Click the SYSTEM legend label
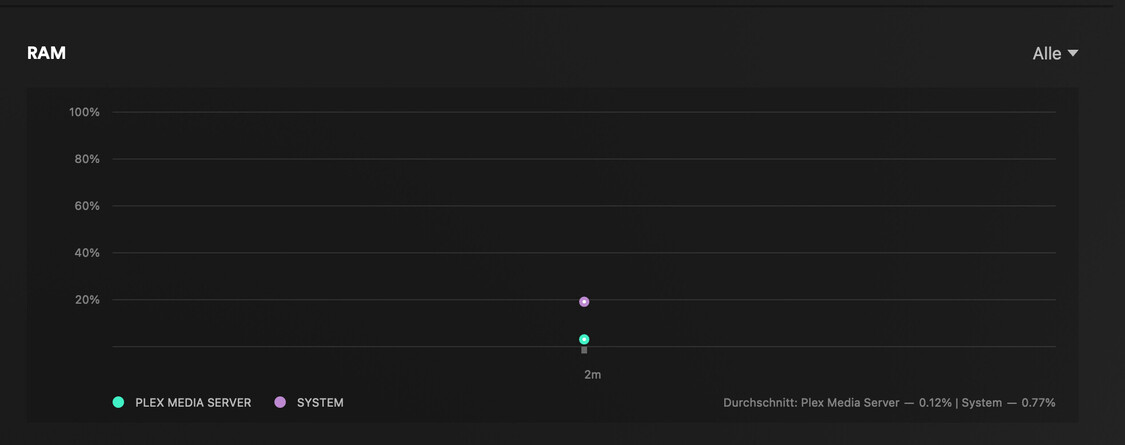Viewport: 1125px width, 445px height. coord(320,403)
